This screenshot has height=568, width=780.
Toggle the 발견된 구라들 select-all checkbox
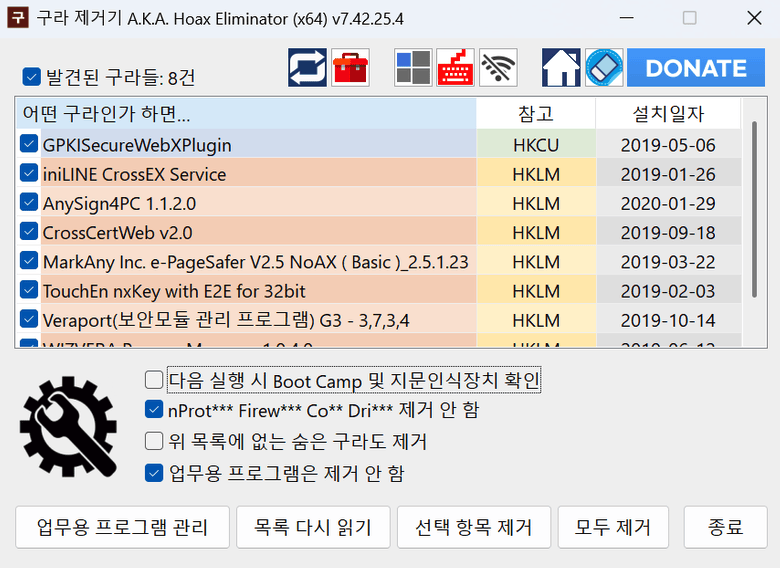31,77
